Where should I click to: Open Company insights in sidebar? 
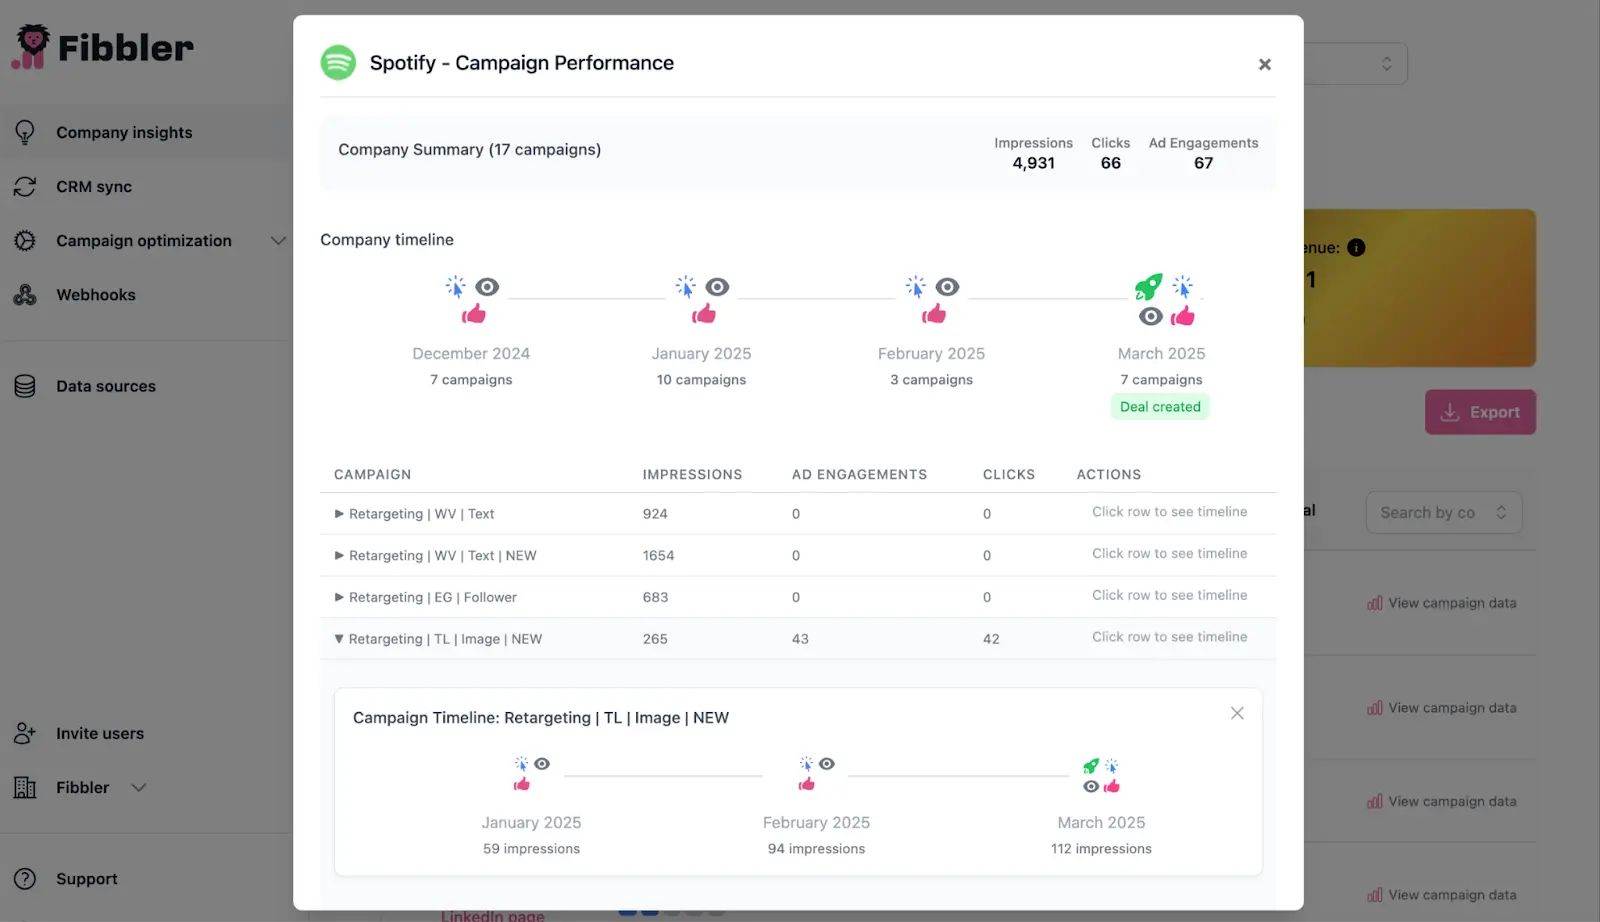(124, 133)
